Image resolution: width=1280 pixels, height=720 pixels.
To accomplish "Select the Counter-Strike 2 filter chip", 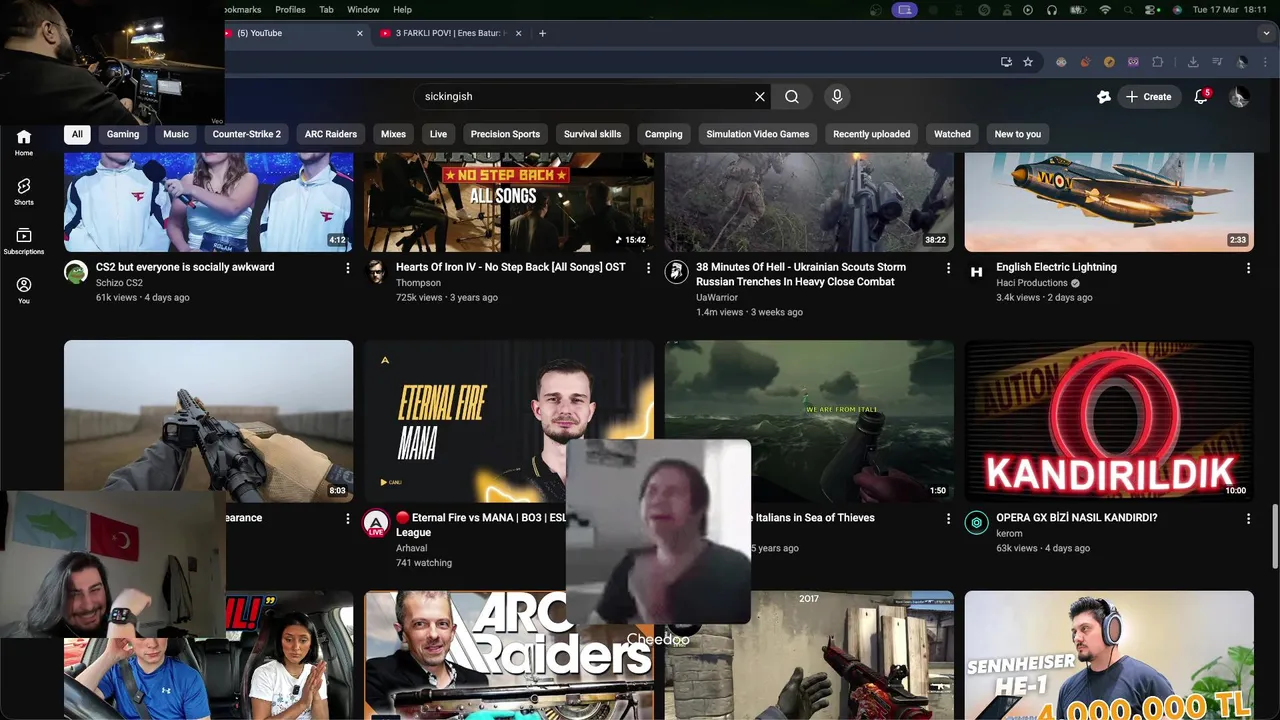I will pyautogui.click(x=246, y=134).
